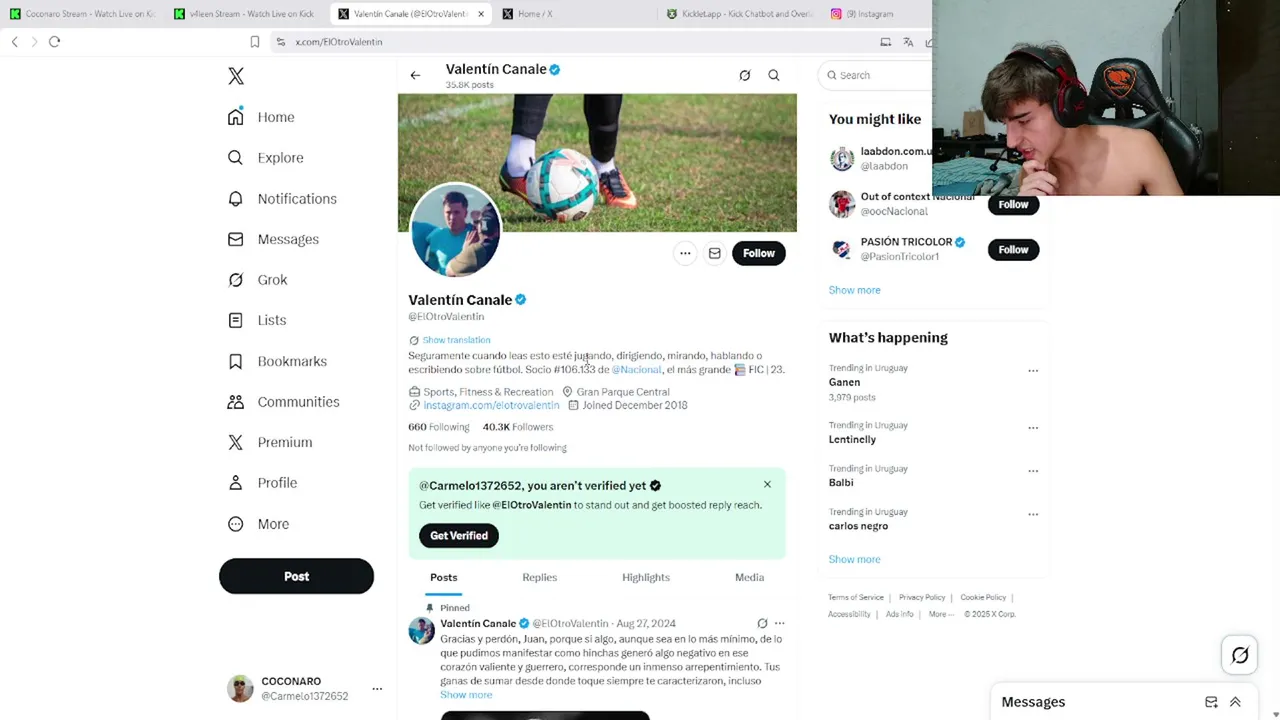Click the new message icon in Messages bar
This screenshot has width=1280, height=720.
1211,702
